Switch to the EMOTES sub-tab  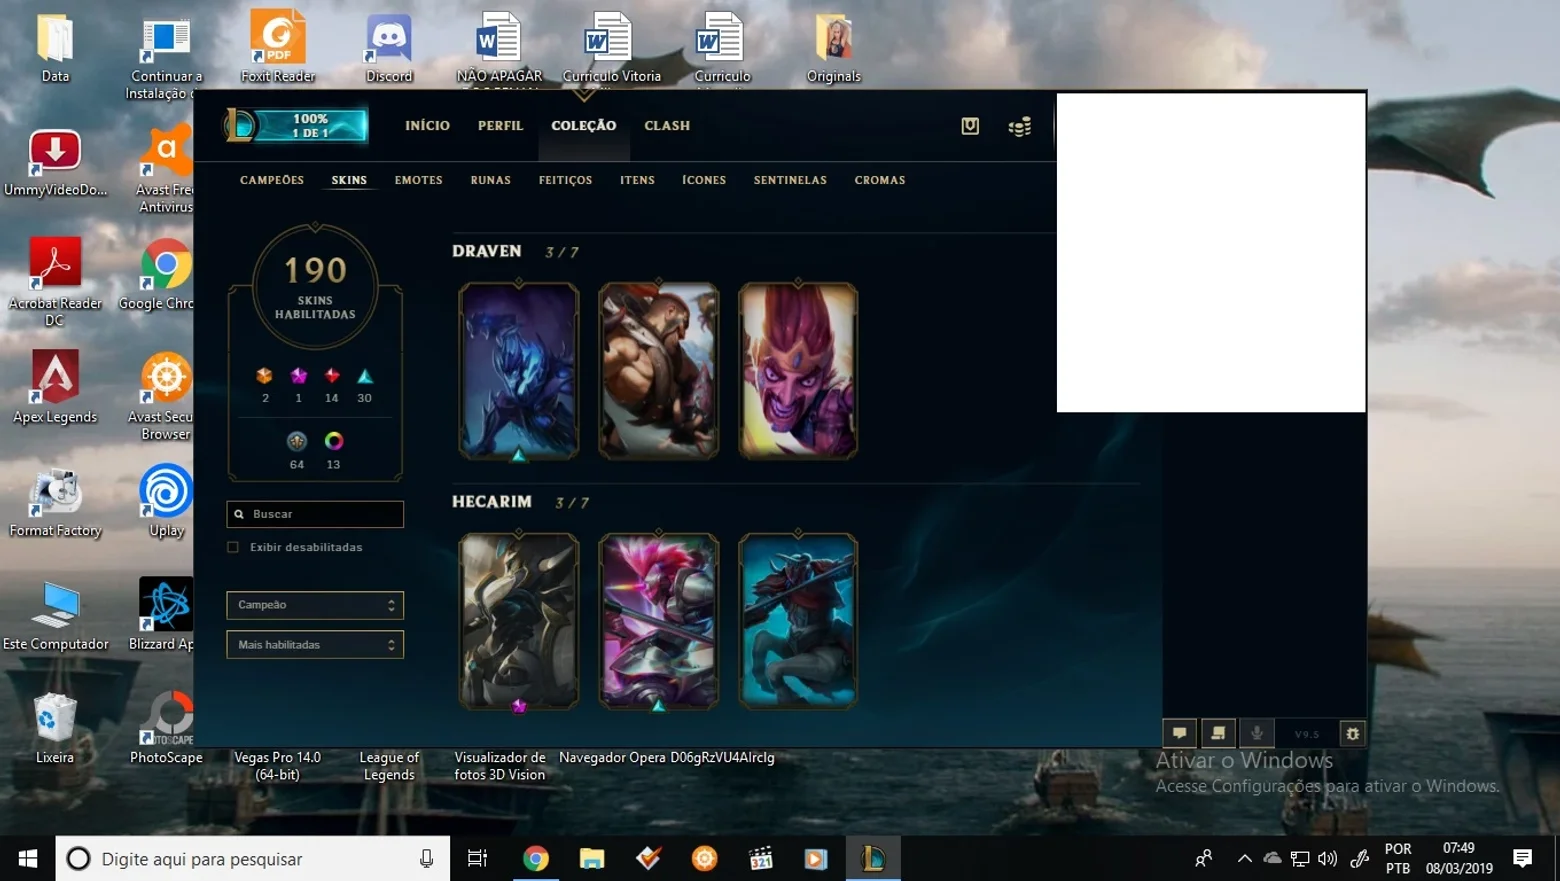pyautogui.click(x=418, y=180)
